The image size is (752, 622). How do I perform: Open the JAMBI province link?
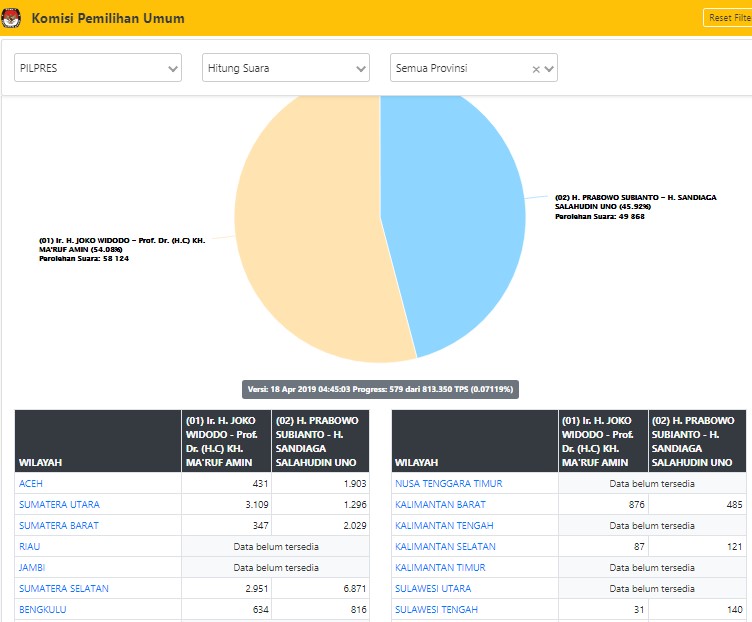coord(32,568)
